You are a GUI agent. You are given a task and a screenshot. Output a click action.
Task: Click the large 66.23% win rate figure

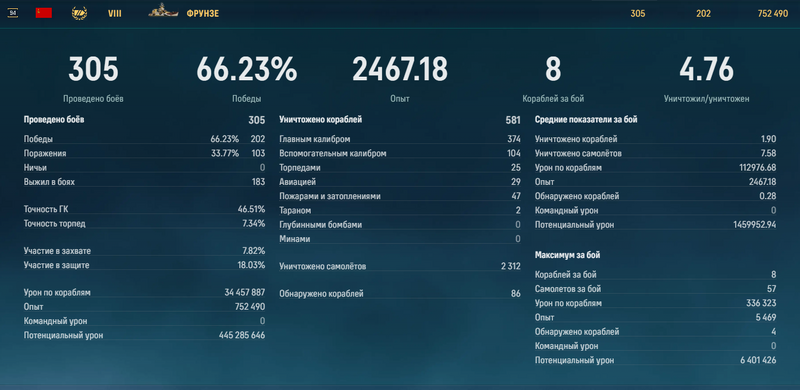(246, 69)
